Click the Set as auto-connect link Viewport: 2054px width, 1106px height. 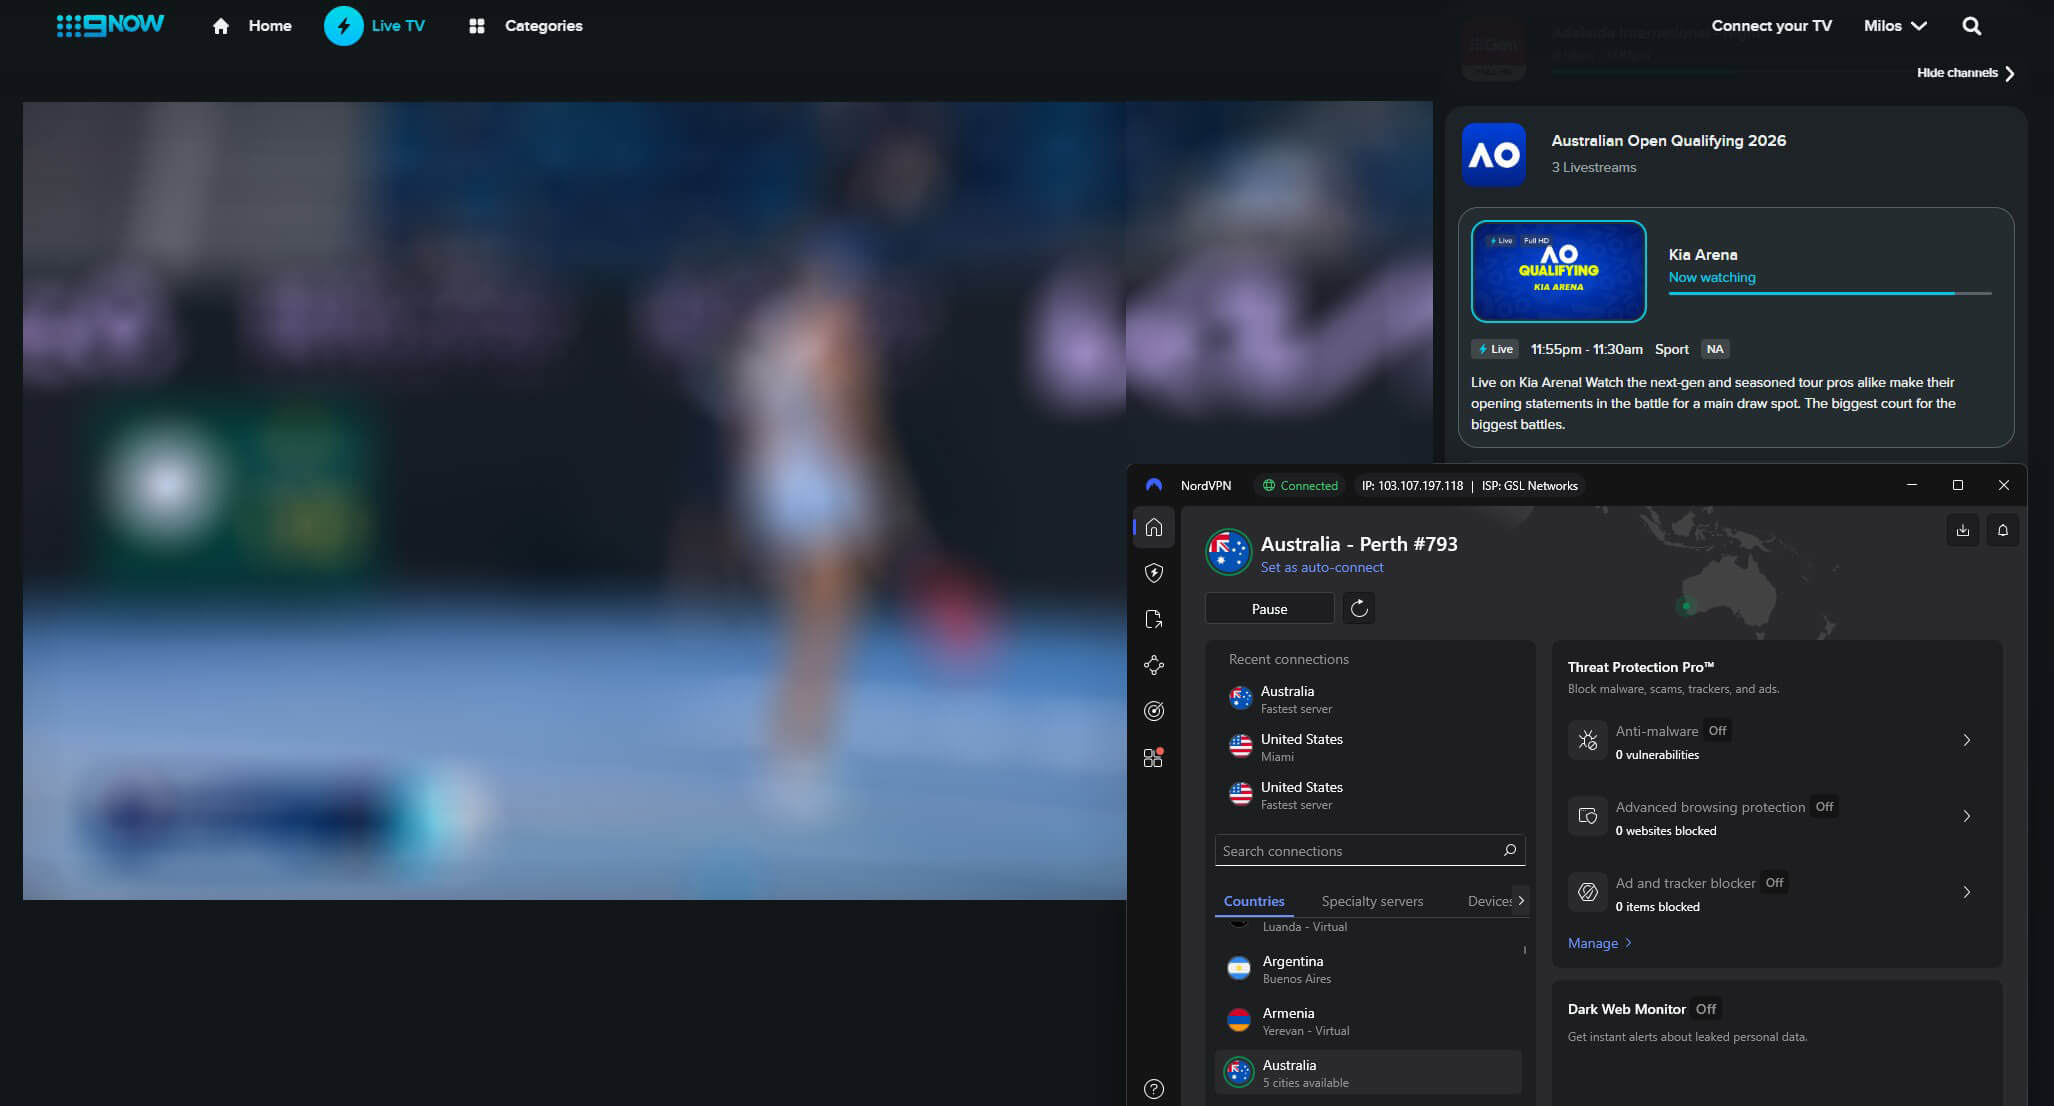tap(1322, 567)
